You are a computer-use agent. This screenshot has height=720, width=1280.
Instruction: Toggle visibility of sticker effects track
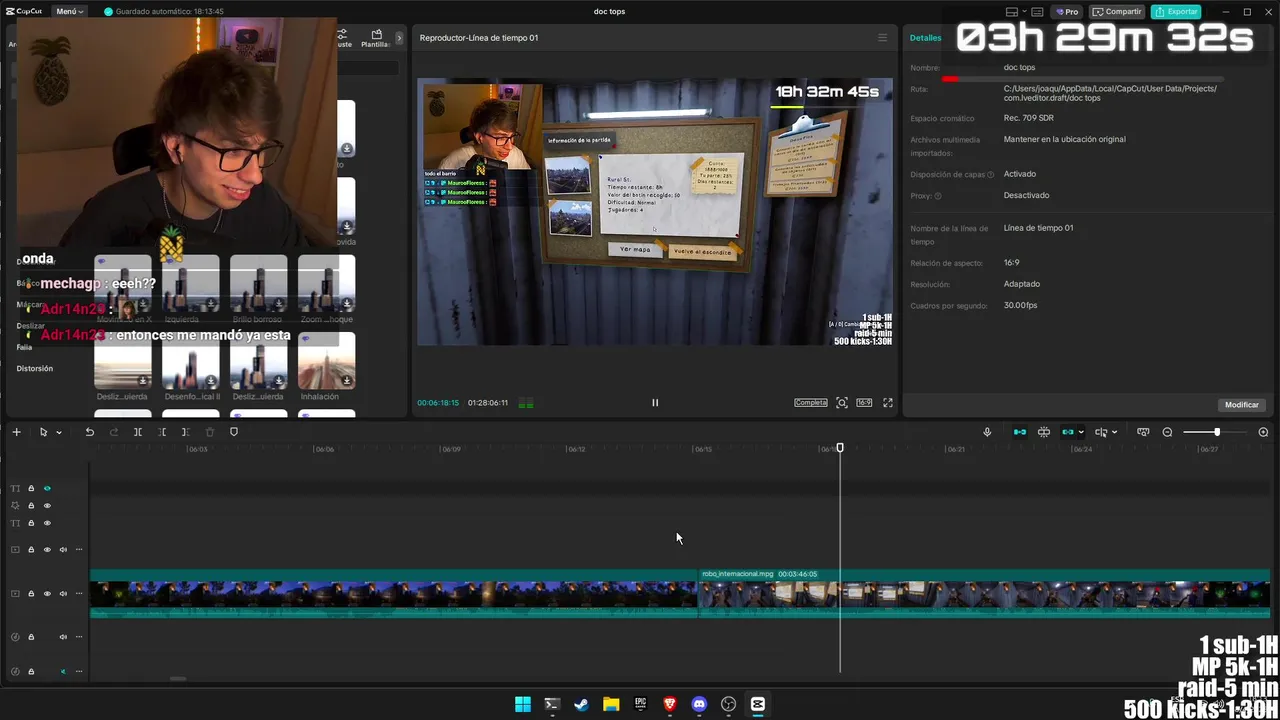point(47,506)
